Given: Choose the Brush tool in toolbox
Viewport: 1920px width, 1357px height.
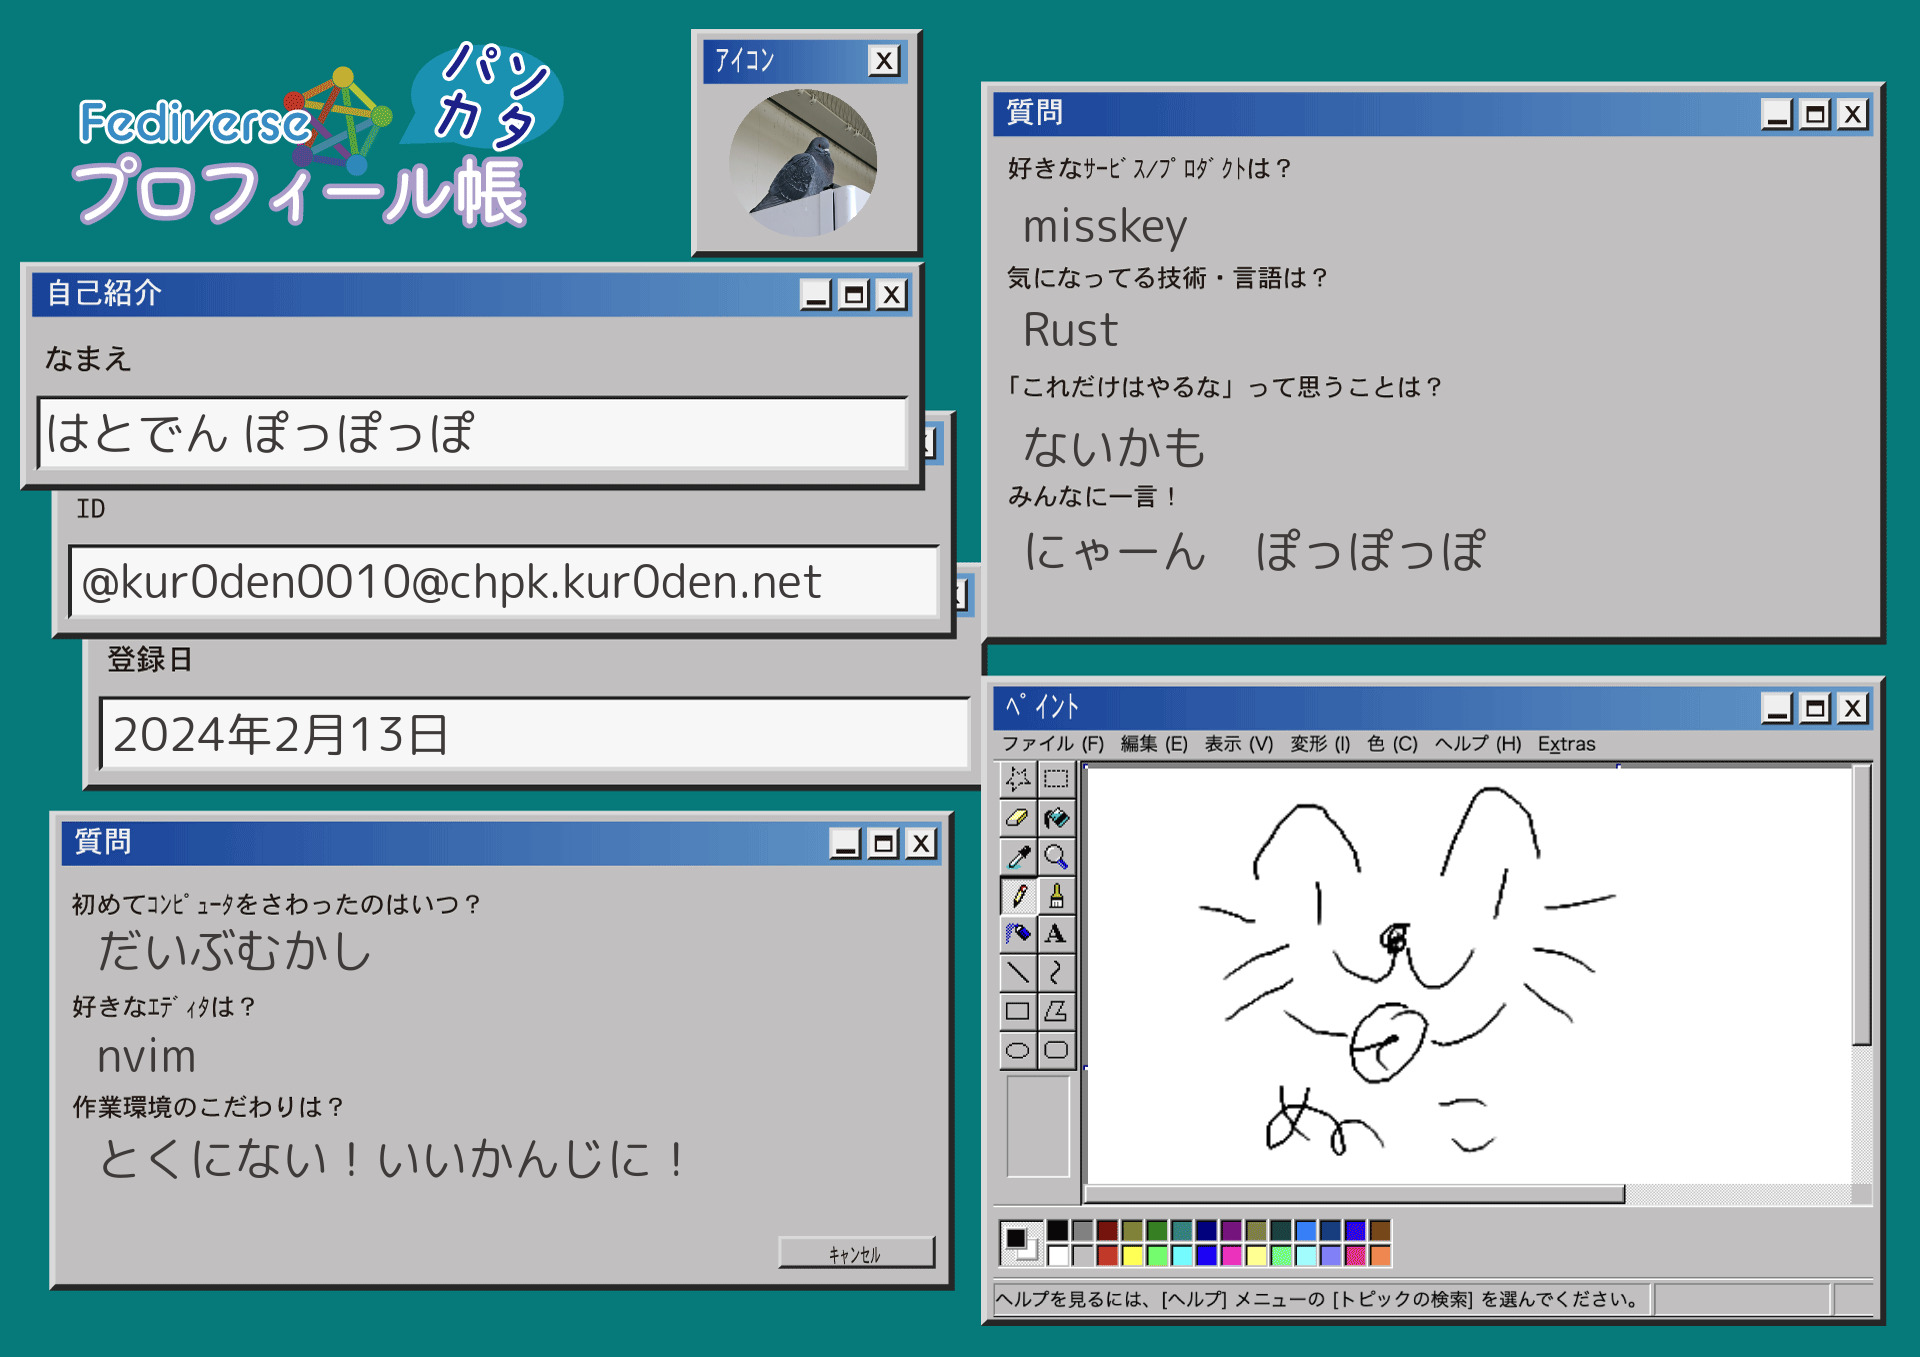Looking at the screenshot, I should click(x=1056, y=895).
